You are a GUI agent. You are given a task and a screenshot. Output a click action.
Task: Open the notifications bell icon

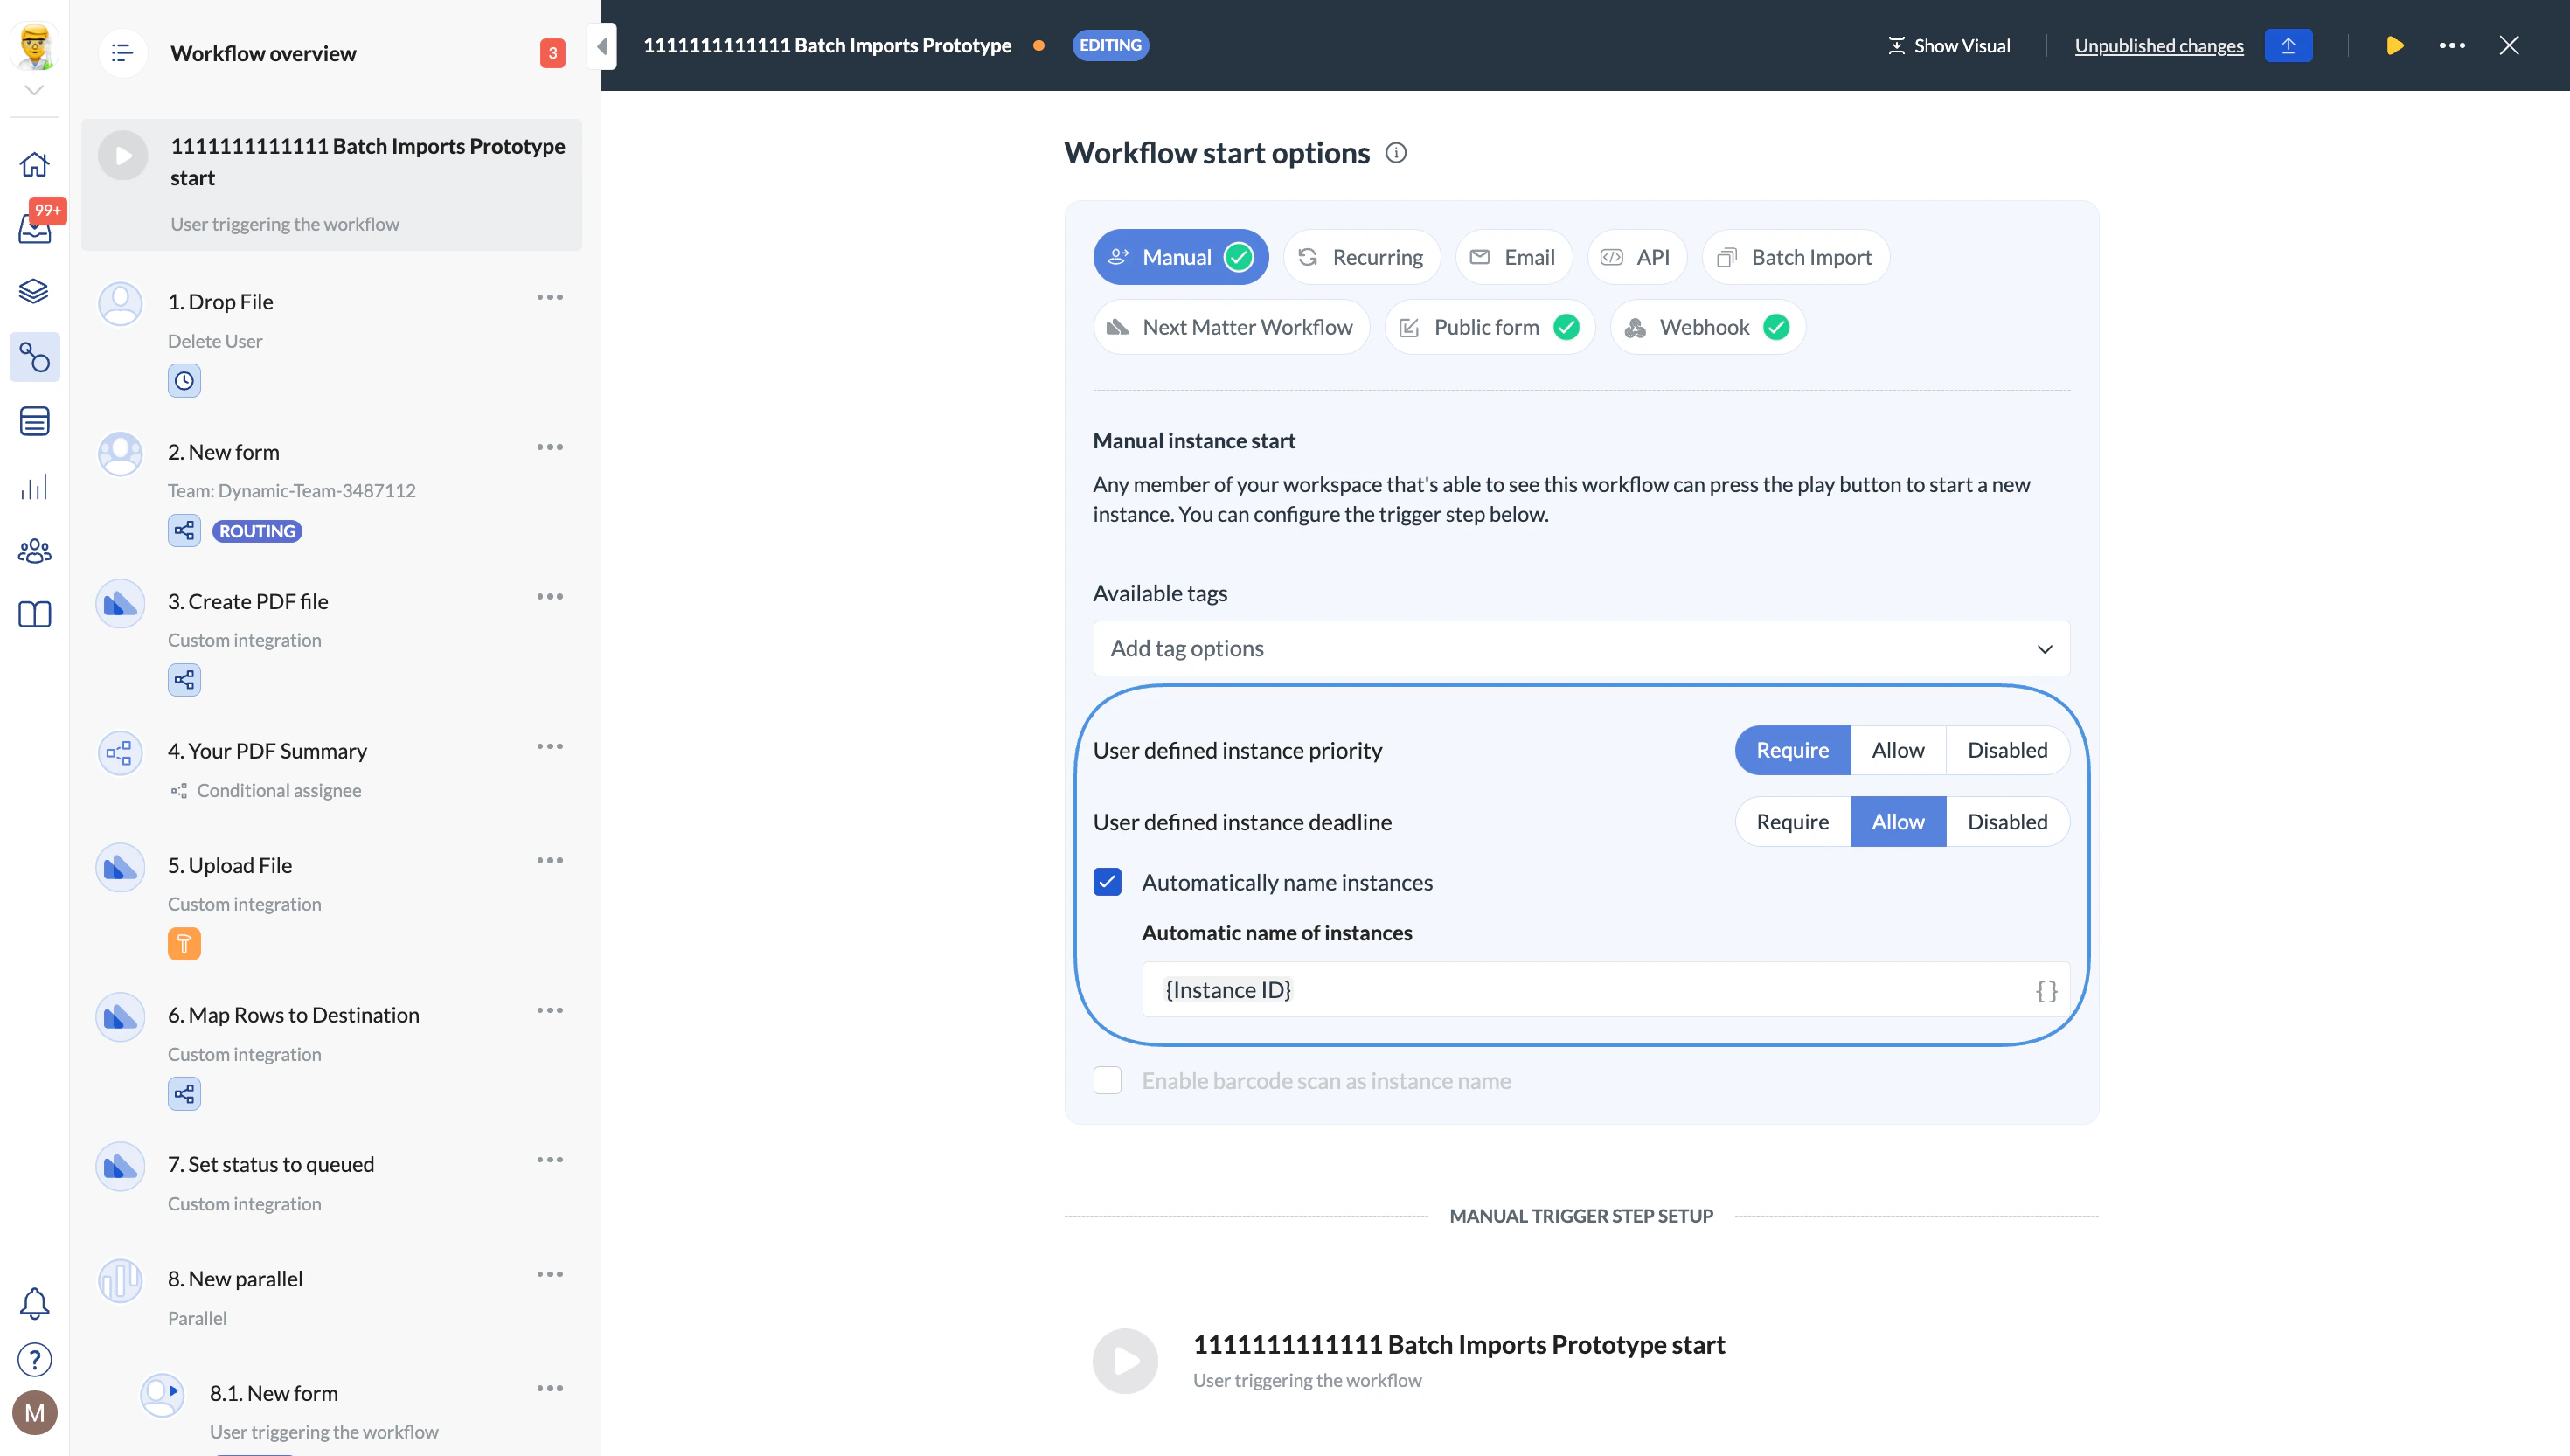click(35, 1302)
